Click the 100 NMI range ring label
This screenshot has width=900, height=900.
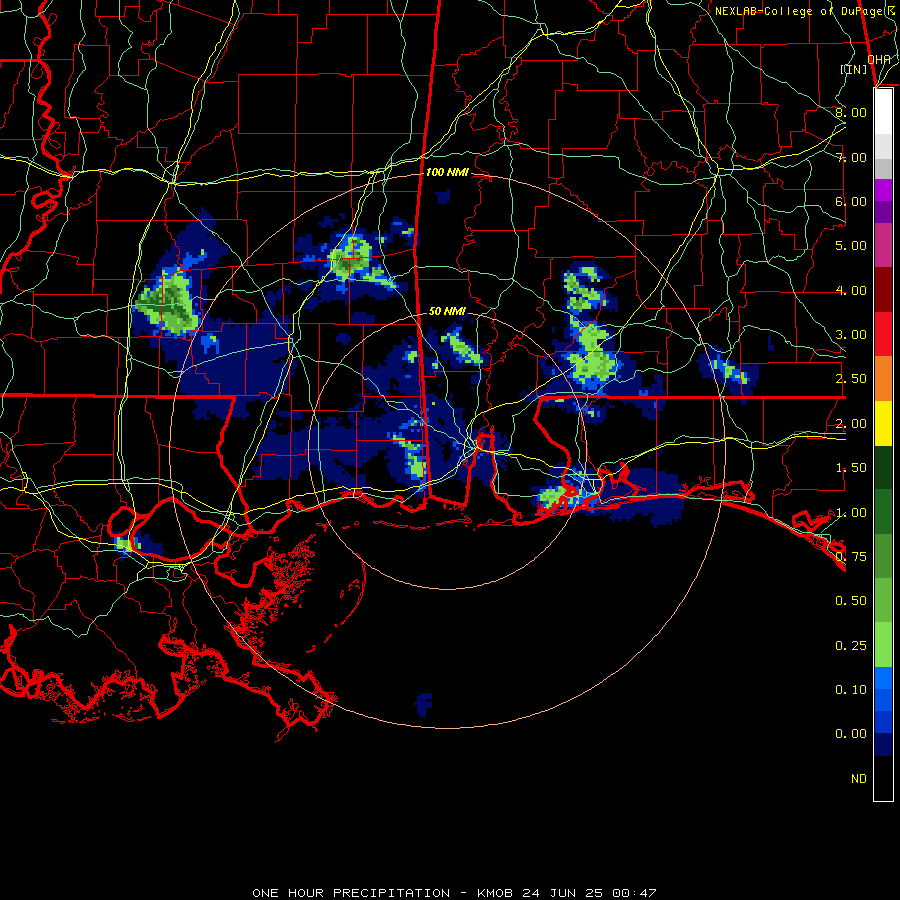[447, 172]
